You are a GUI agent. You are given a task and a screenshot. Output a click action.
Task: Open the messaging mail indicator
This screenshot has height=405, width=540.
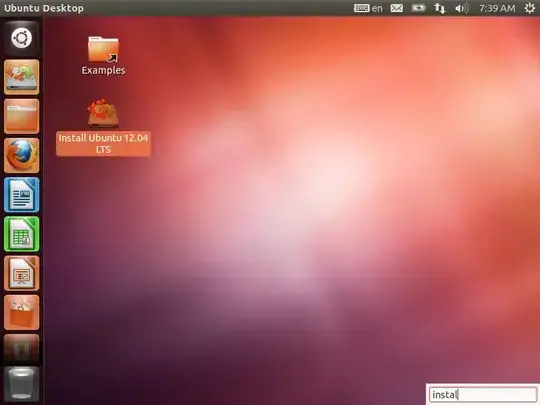[396, 8]
